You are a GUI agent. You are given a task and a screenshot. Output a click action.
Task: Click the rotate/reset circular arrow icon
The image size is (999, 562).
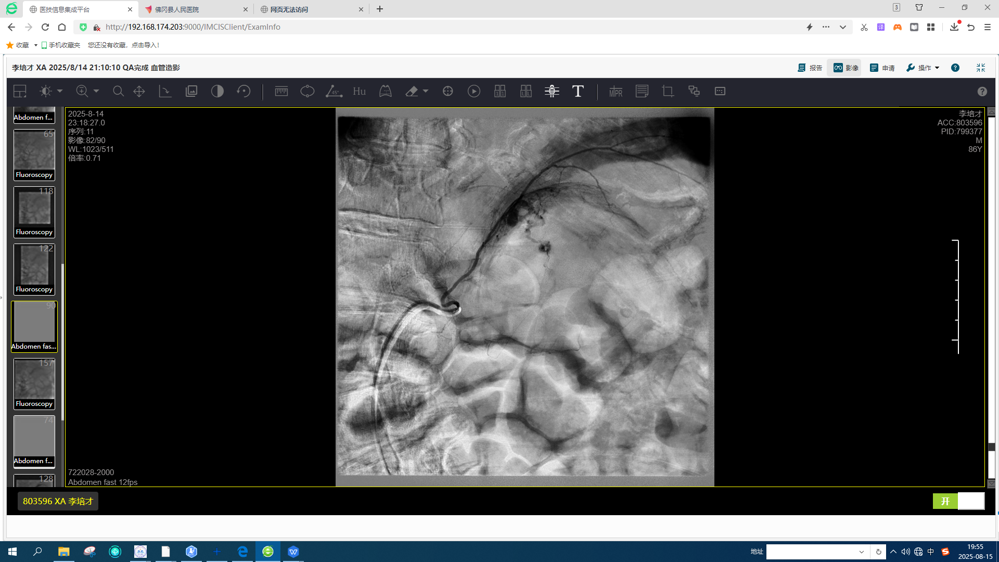pyautogui.click(x=243, y=91)
